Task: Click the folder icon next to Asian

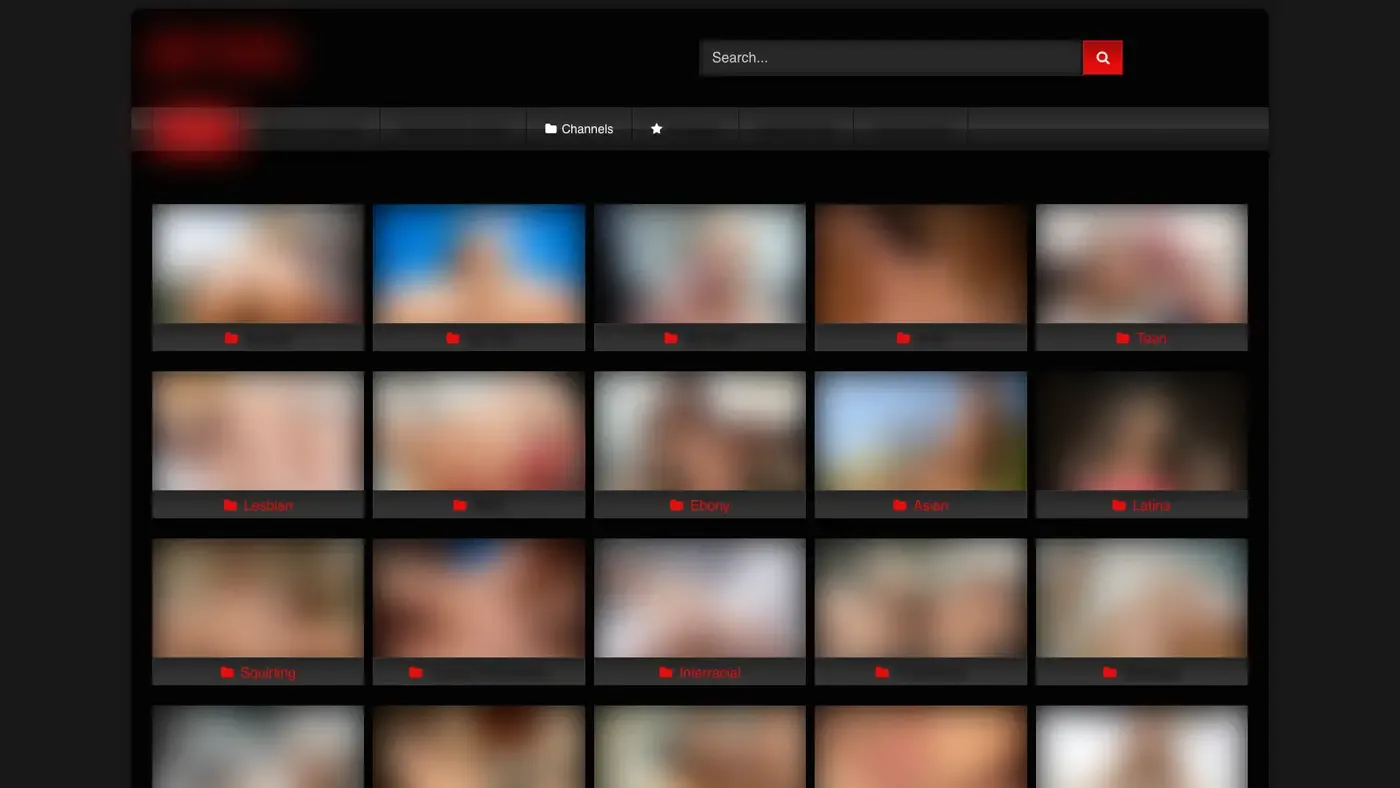Action: click(899, 506)
